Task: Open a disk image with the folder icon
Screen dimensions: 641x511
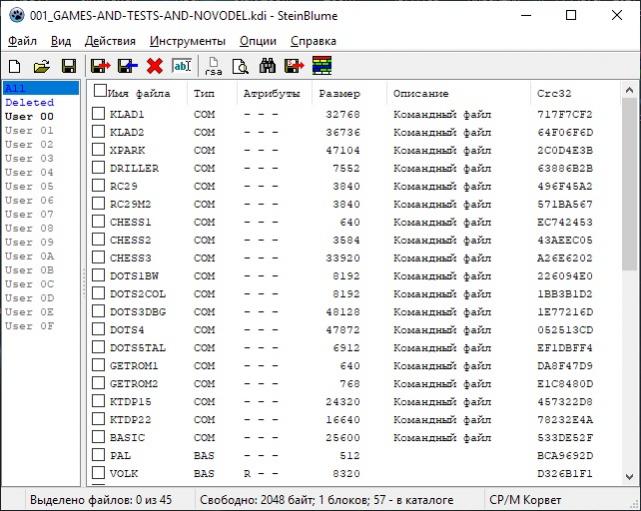Action: (41, 66)
